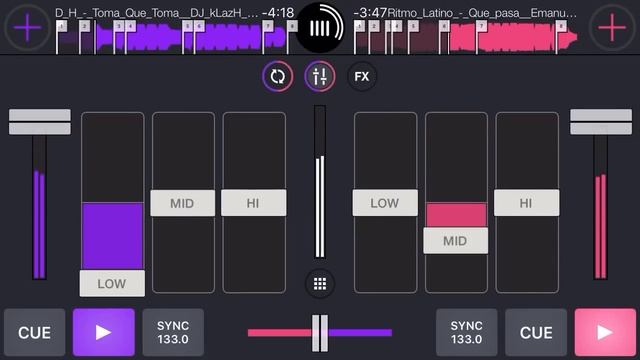640x360 pixels.
Task: Jump to cue marker 2 on right waveform
Action: click(374, 27)
